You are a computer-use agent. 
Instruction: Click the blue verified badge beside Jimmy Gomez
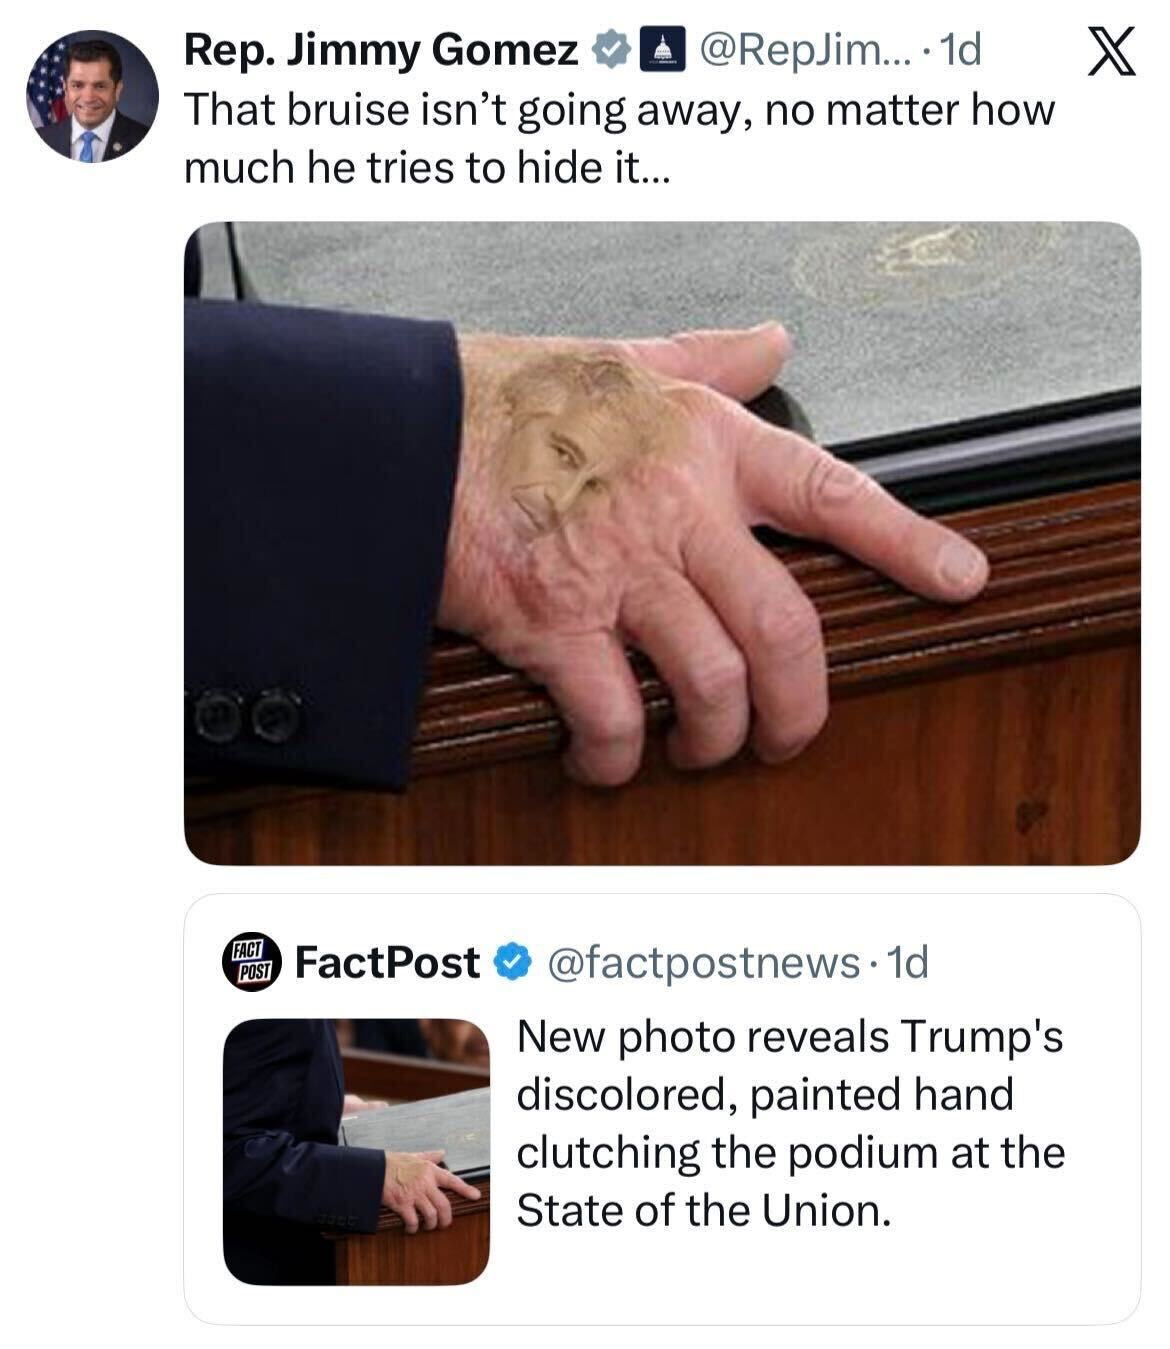[610, 50]
